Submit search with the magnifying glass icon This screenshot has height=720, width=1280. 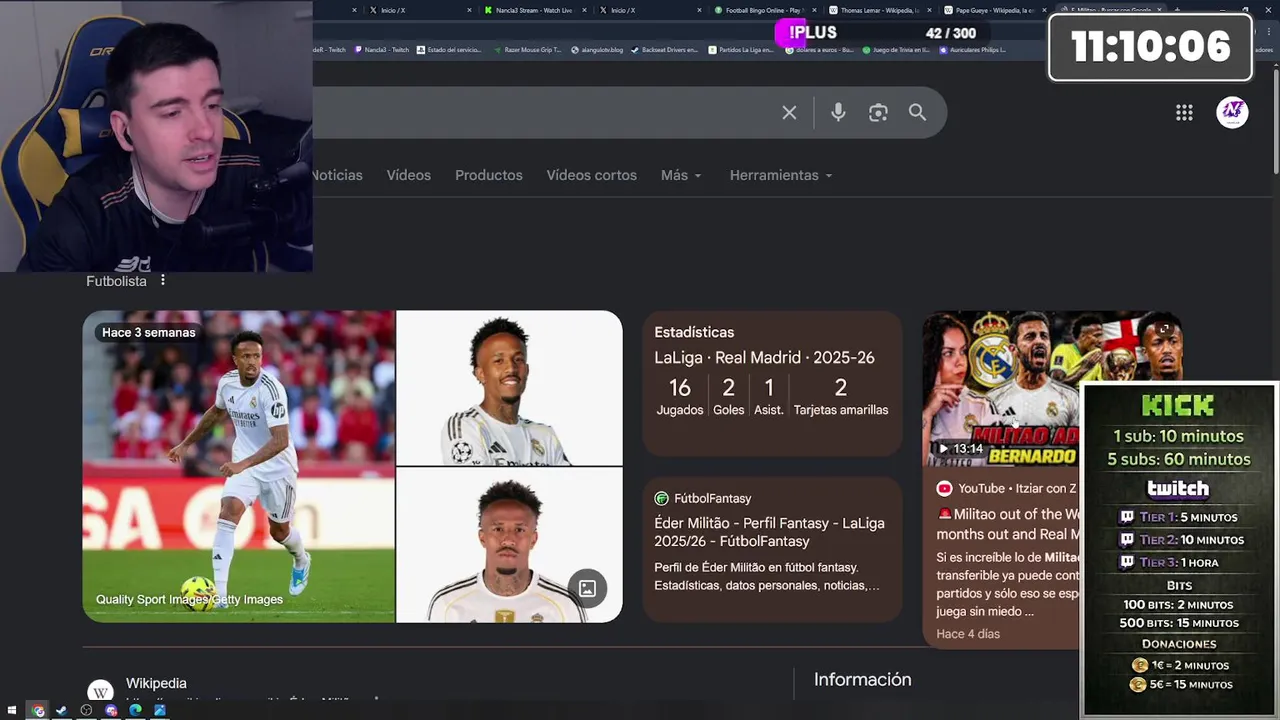917,113
